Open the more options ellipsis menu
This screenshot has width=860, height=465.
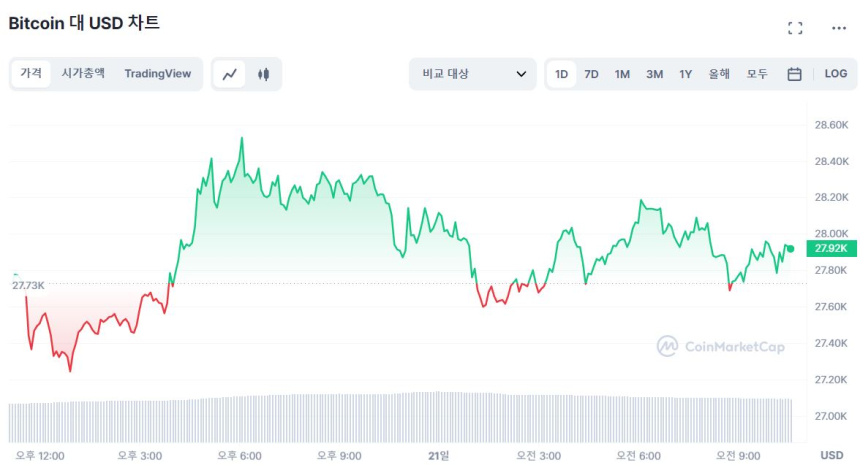point(838,28)
